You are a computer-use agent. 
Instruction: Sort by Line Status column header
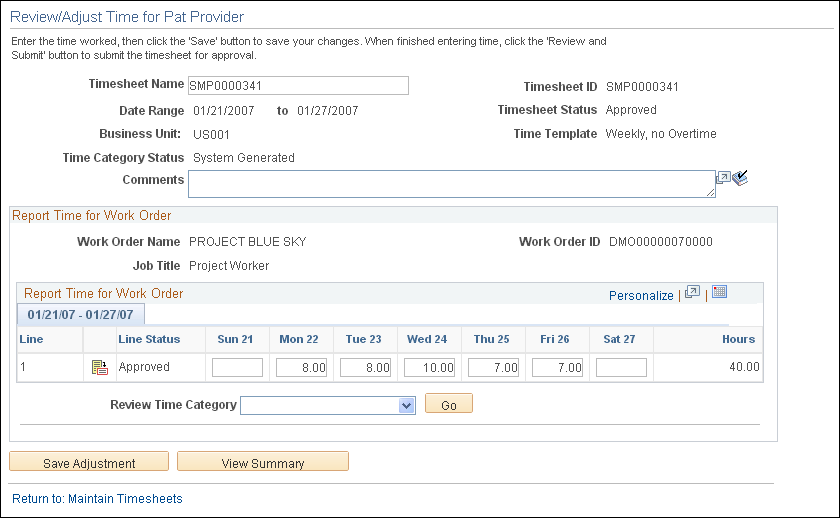[x=149, y=339]
